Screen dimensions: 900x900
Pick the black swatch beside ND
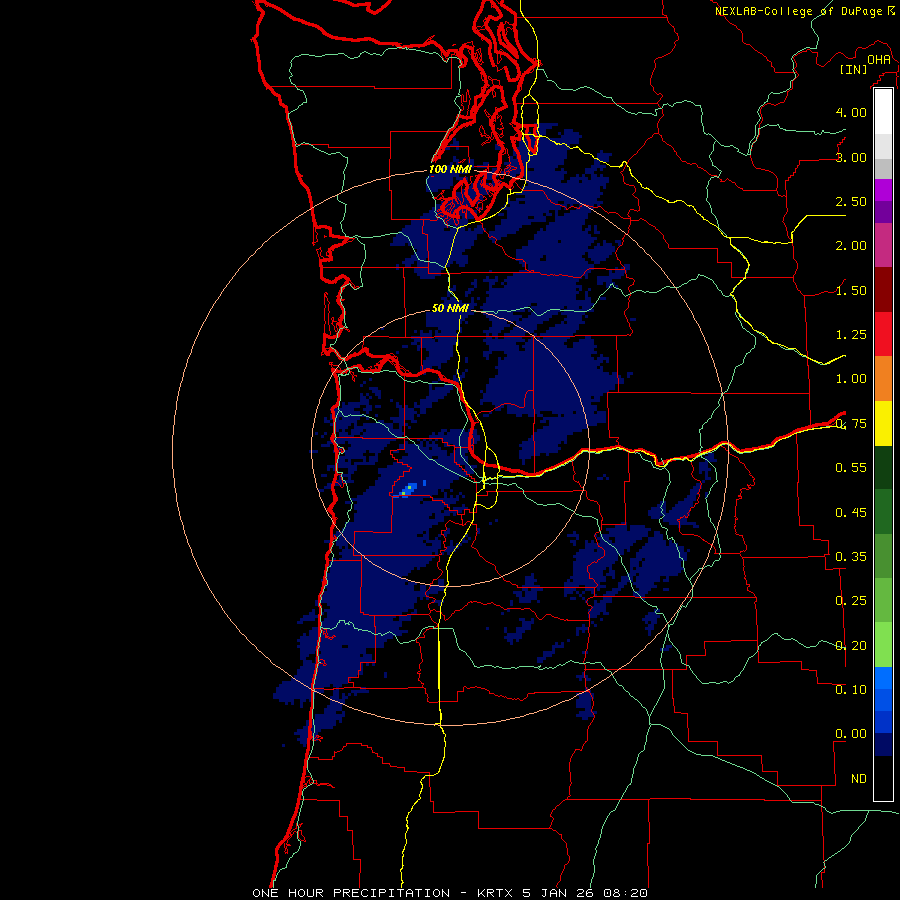883,778
